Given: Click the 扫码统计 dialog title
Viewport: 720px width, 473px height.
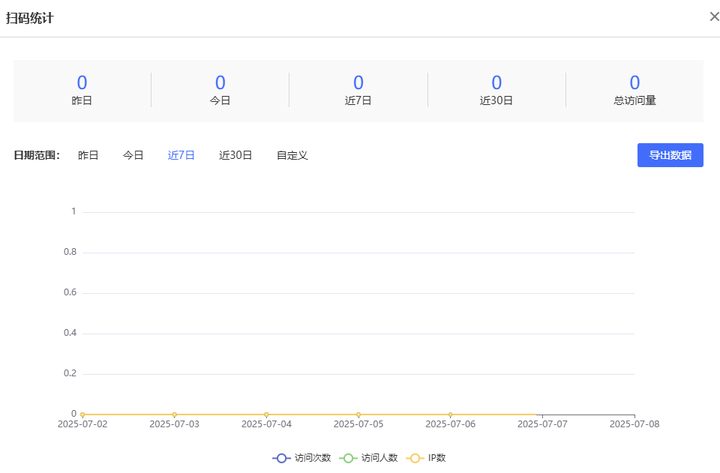Looking at the screenshot, I should point(30,18).
